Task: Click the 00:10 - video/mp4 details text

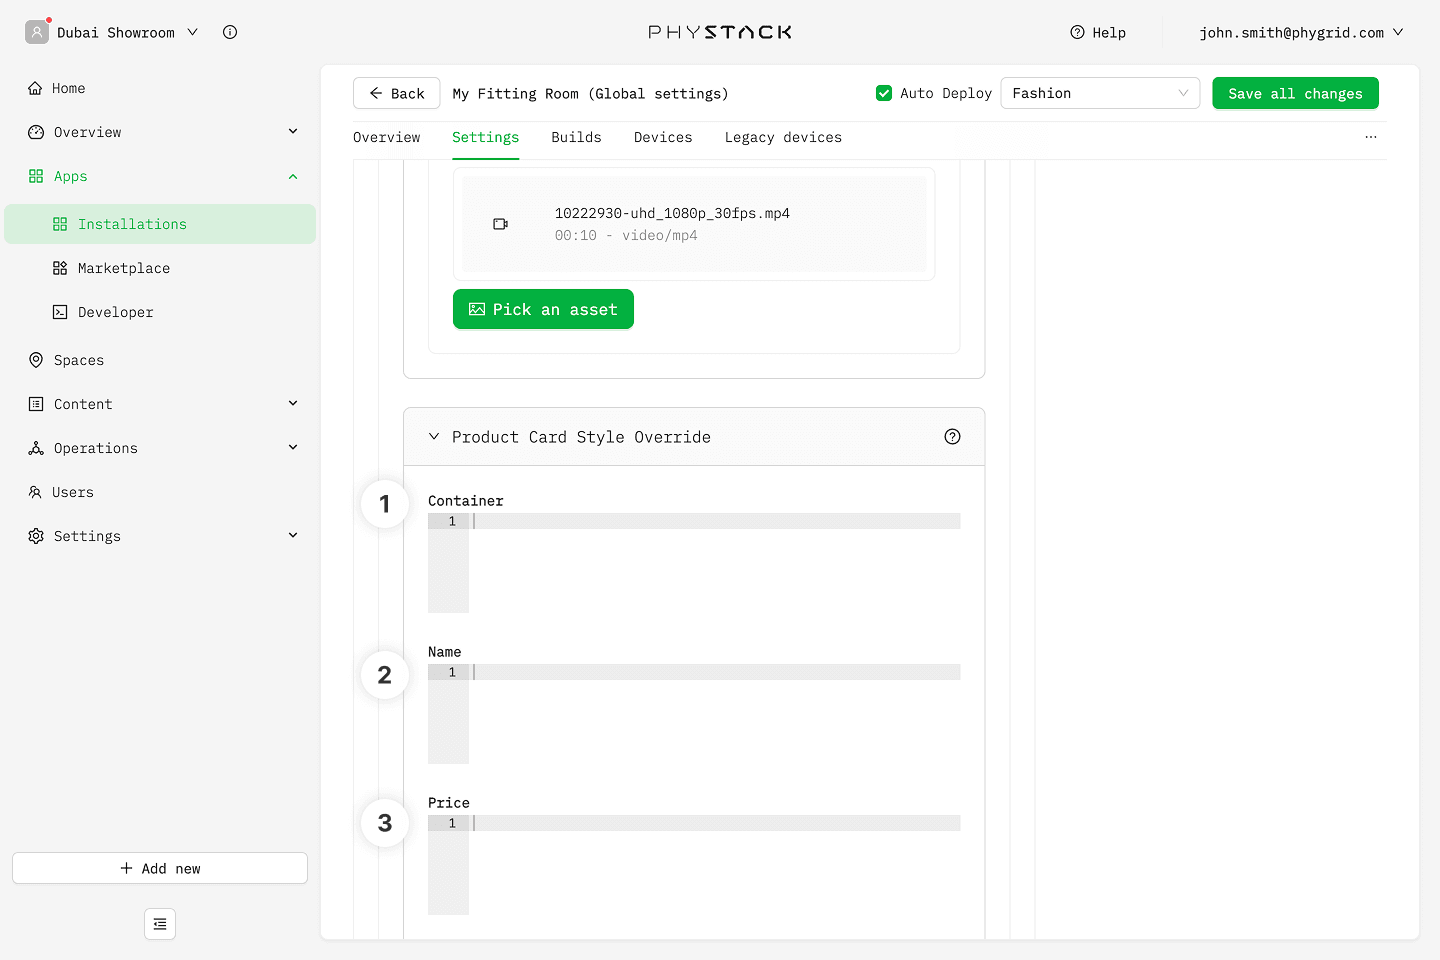Action: point(626,235)
